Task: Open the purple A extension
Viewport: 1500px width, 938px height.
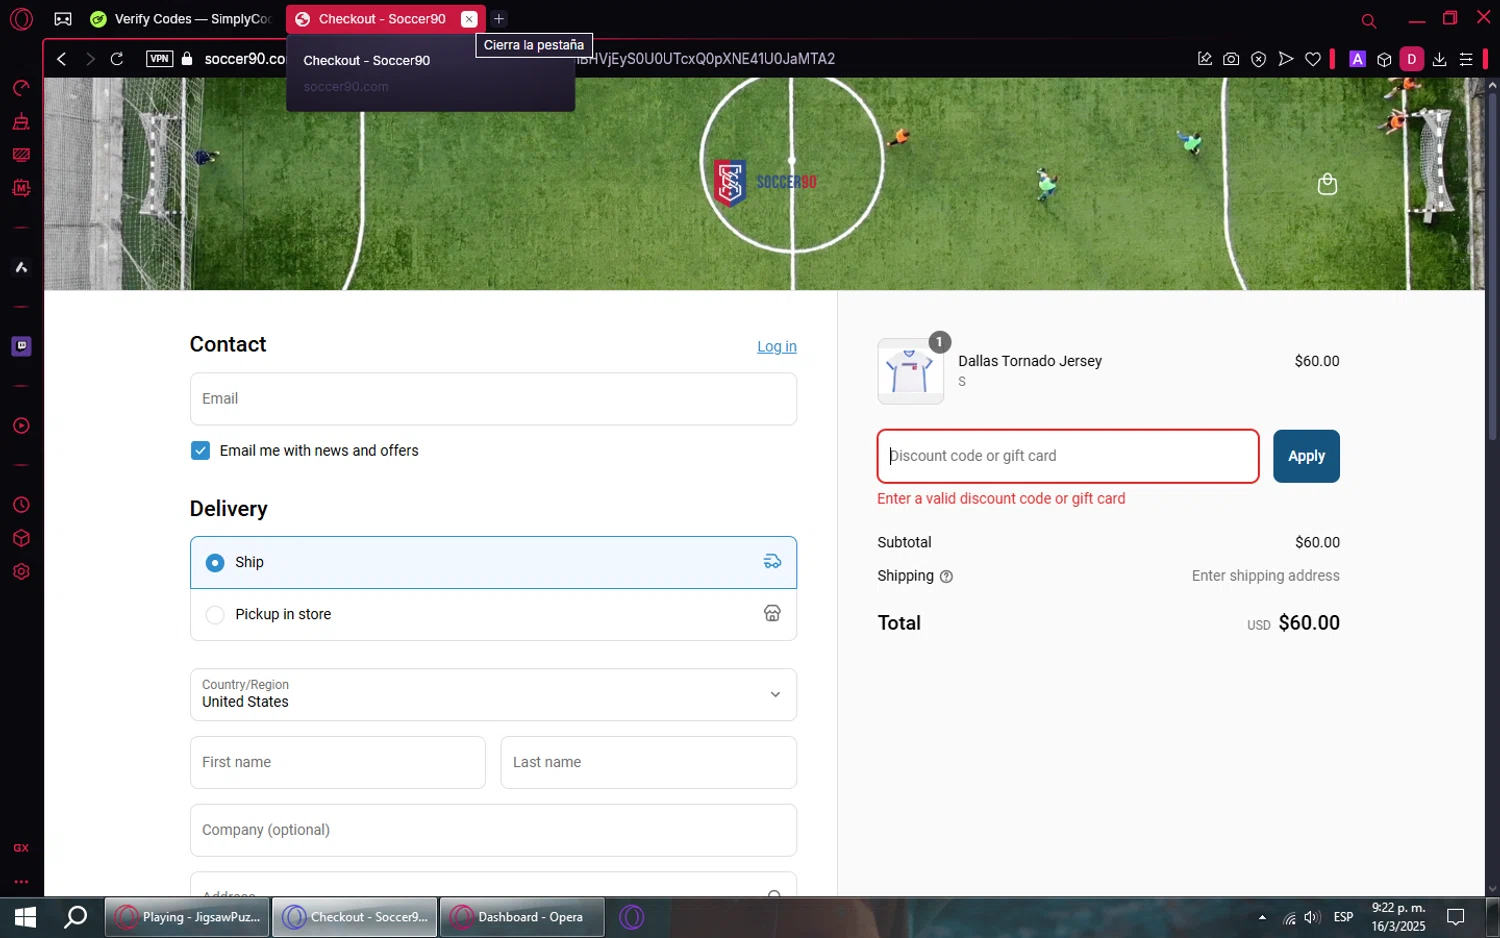Action: tap(1357, 59)
